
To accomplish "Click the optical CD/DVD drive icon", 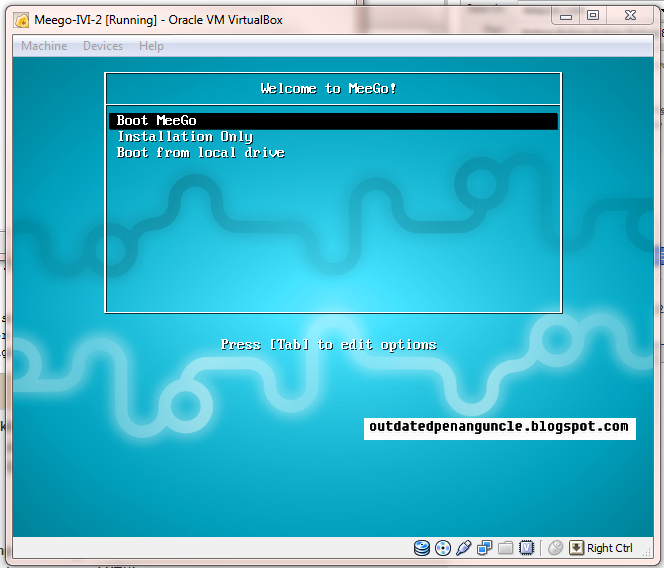I will click(443, 548).
